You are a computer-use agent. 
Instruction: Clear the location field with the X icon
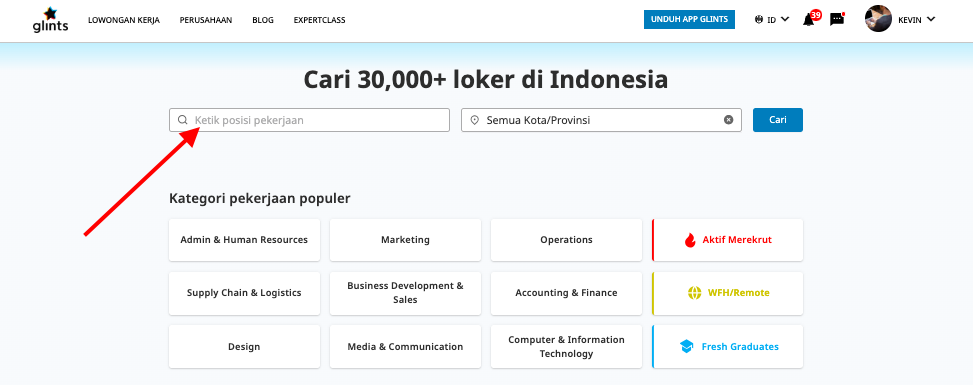coord(729,120)
